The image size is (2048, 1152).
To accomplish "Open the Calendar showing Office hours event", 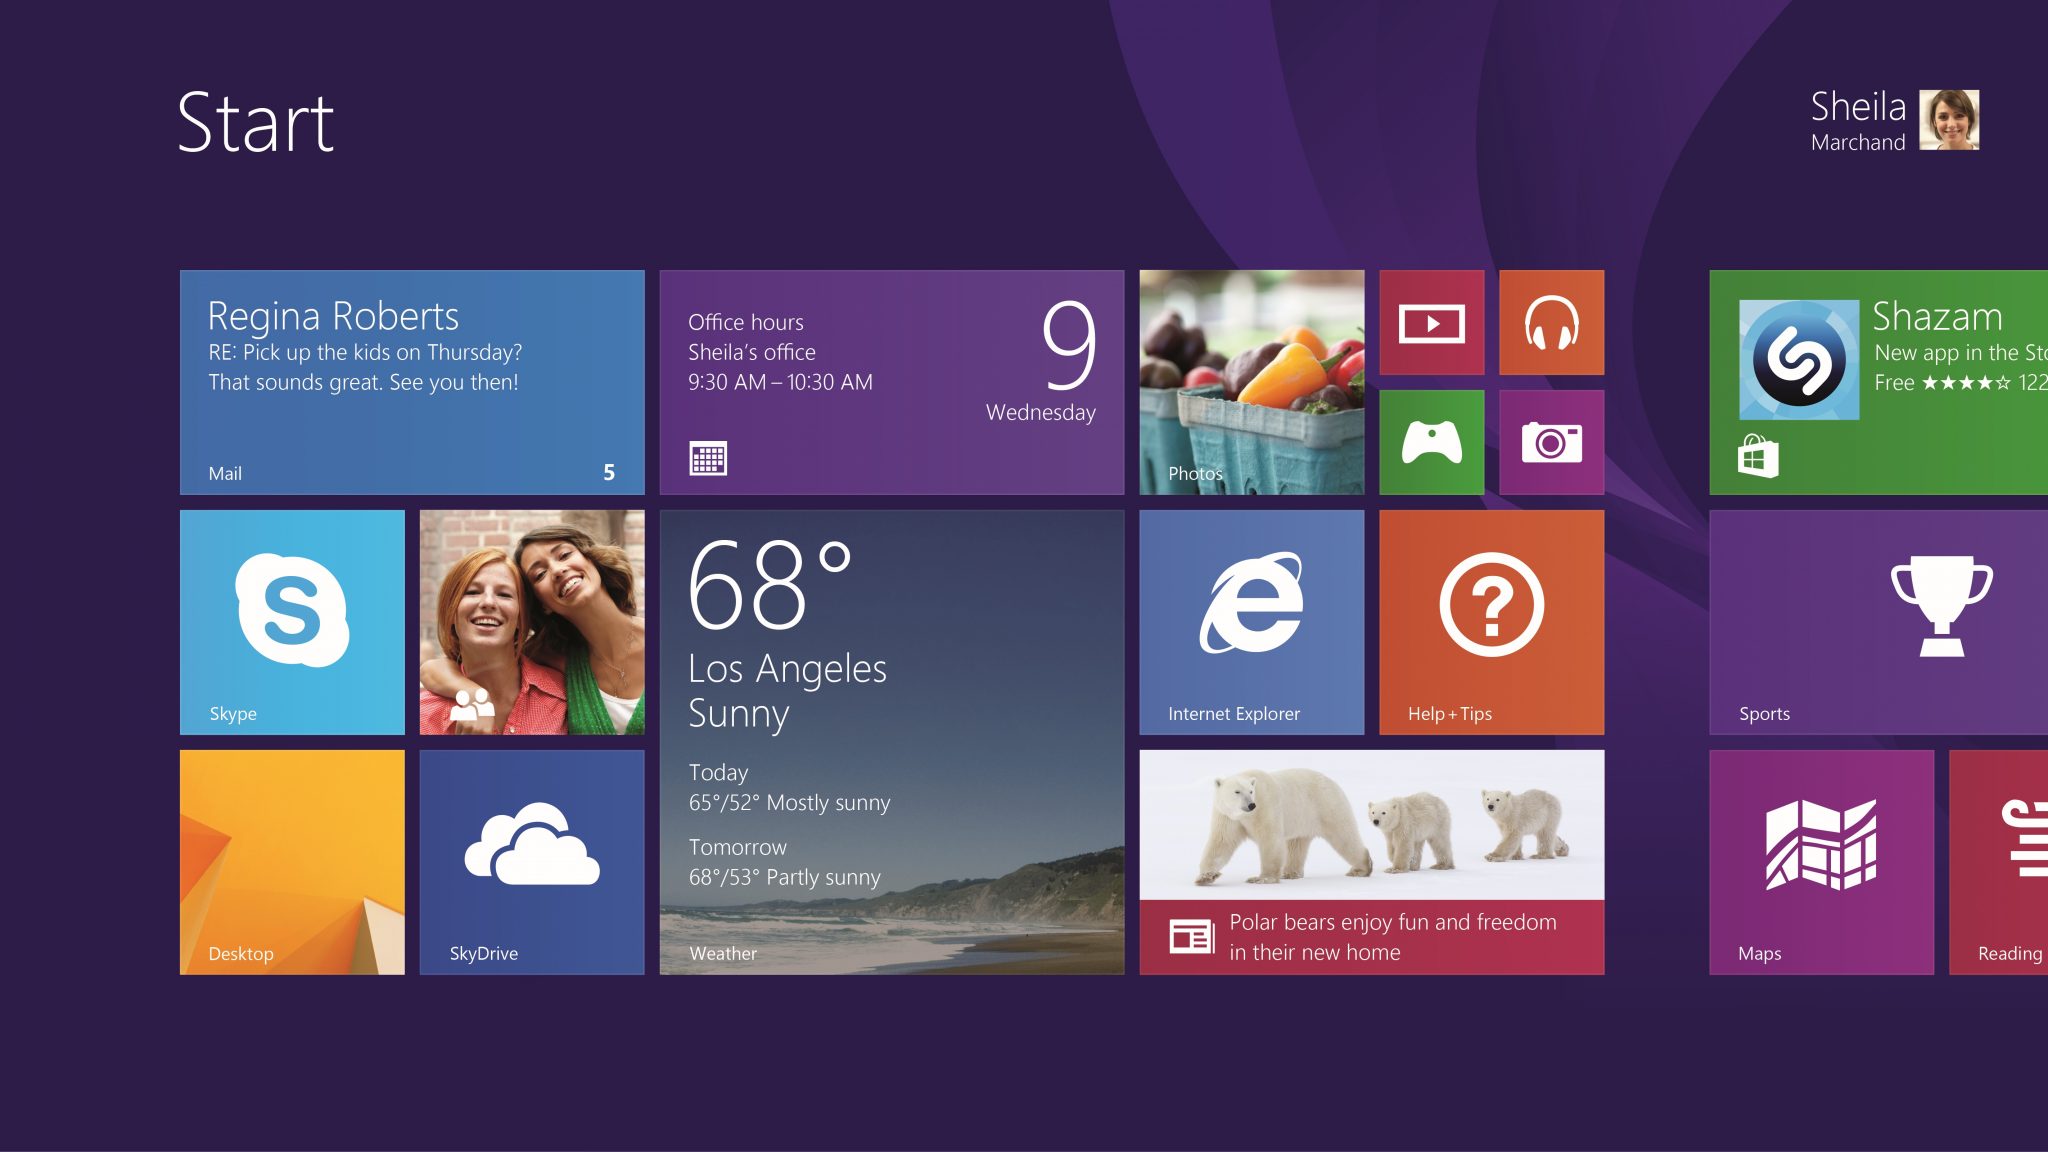I will coord(892,380).
